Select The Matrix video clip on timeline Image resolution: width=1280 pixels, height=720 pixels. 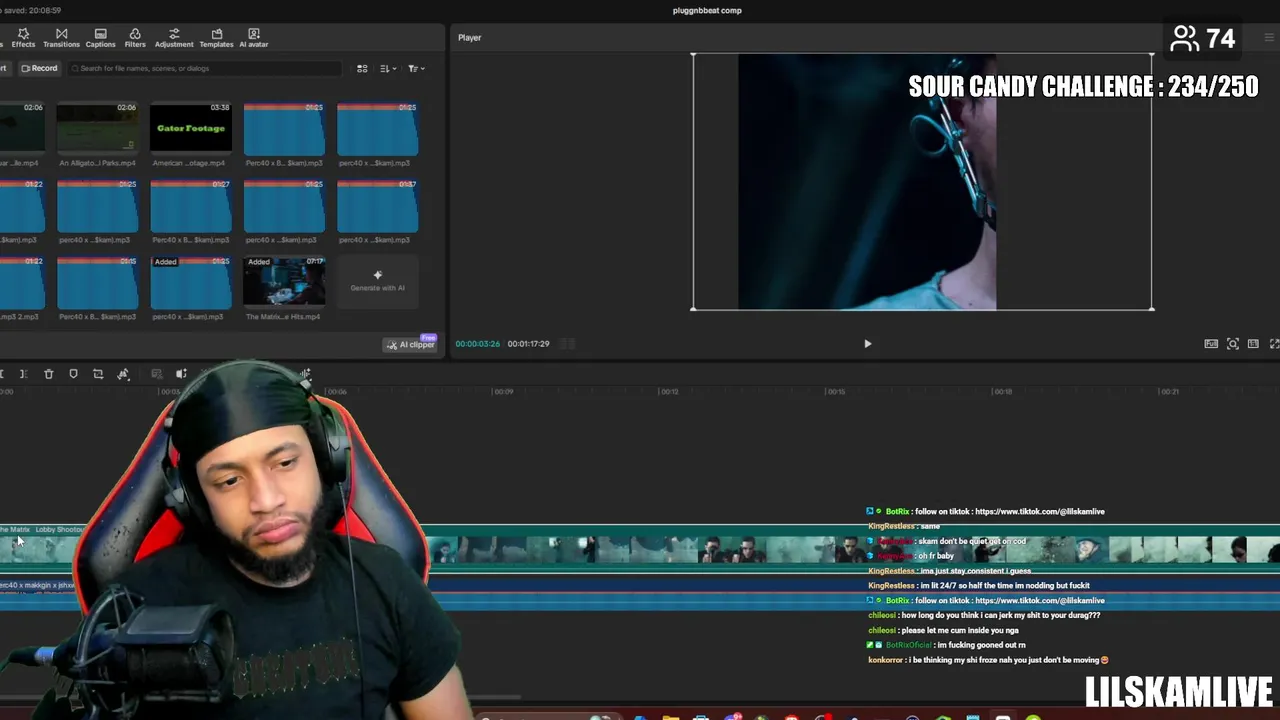(640, 548)
